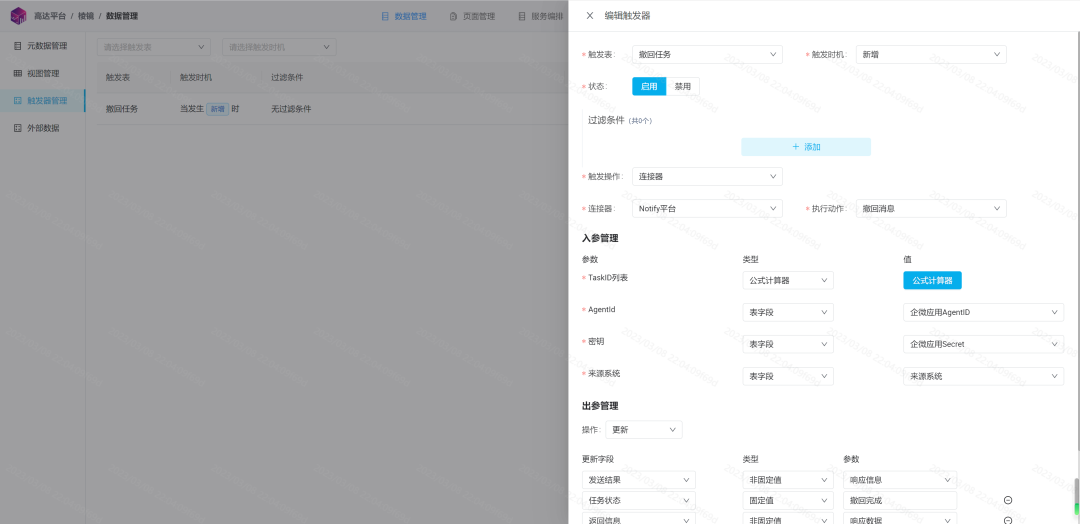
Task: Click the 棱镜 breadcrumb link
Action: click(x=86, y=17)
